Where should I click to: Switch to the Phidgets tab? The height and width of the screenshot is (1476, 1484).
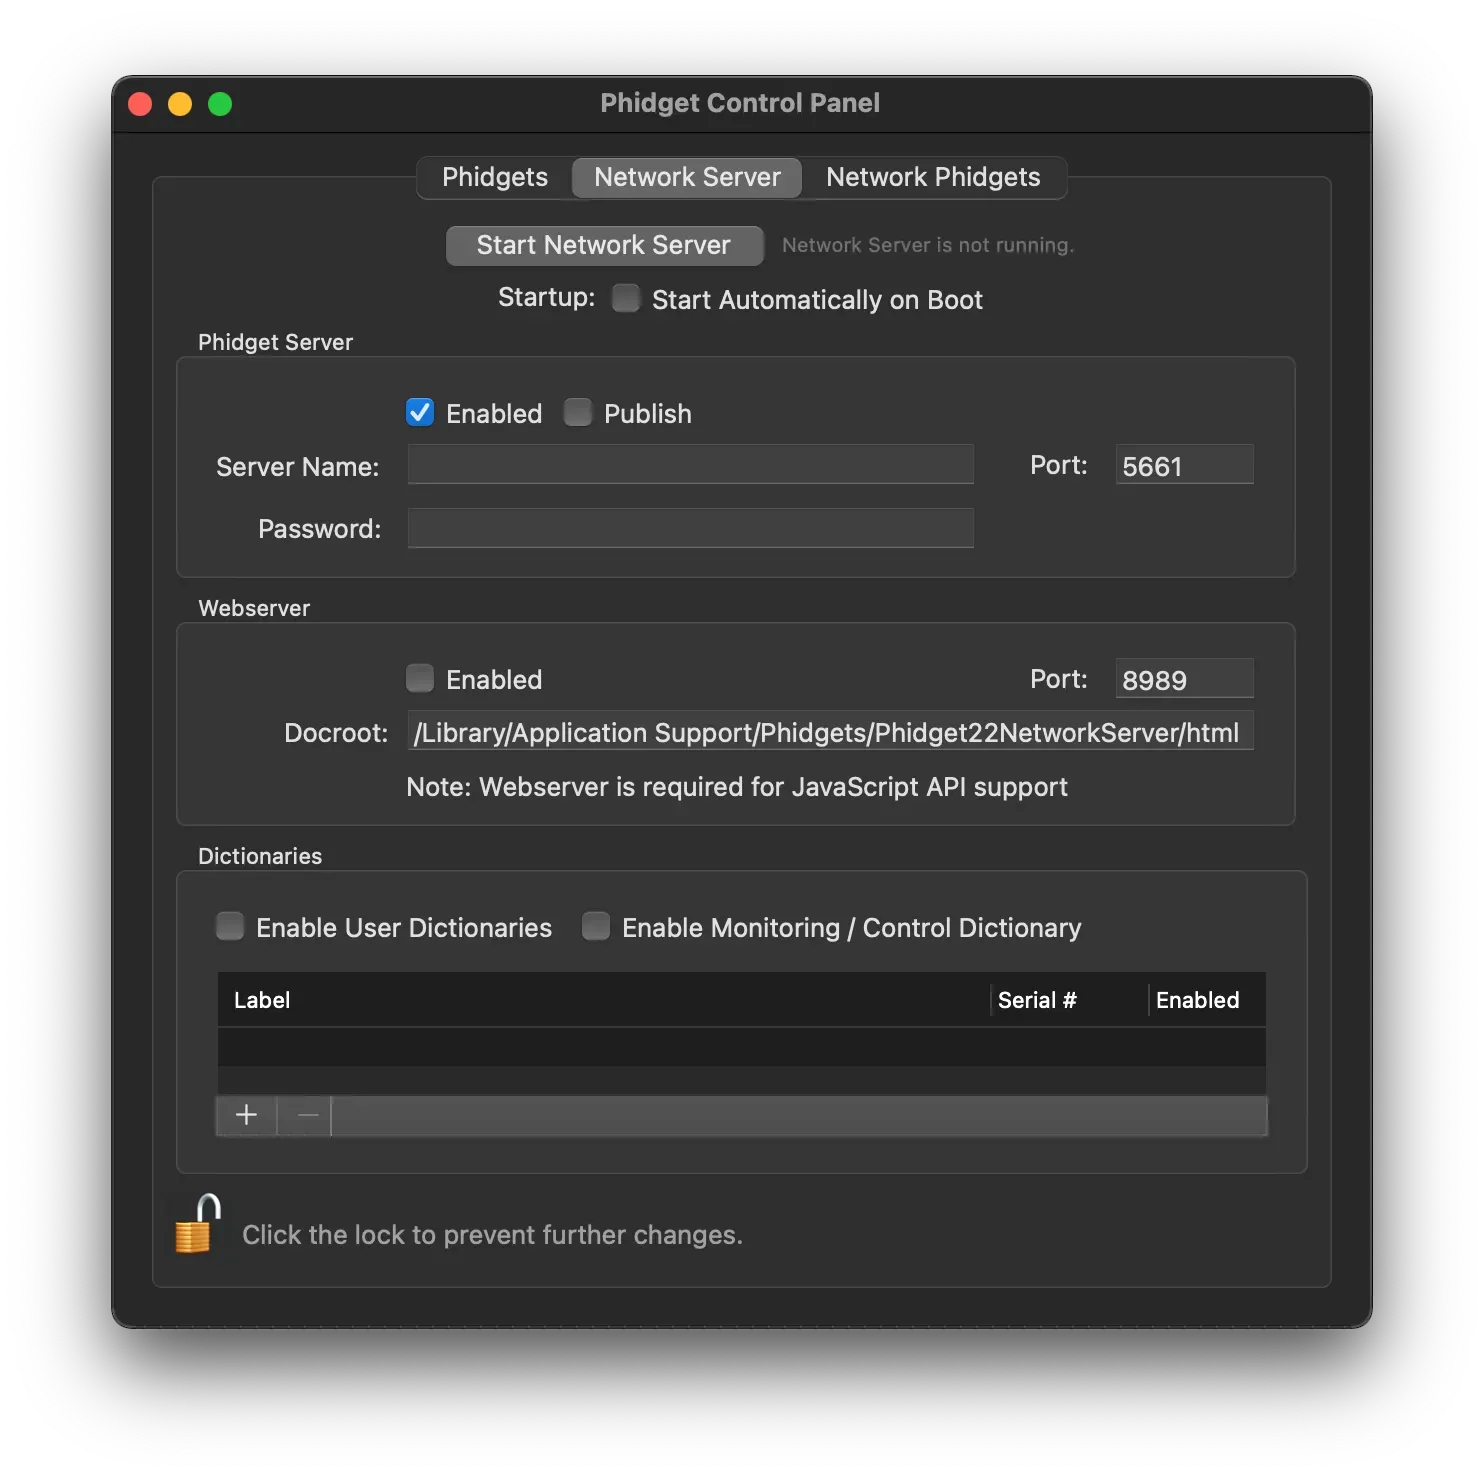coord(495,177)
